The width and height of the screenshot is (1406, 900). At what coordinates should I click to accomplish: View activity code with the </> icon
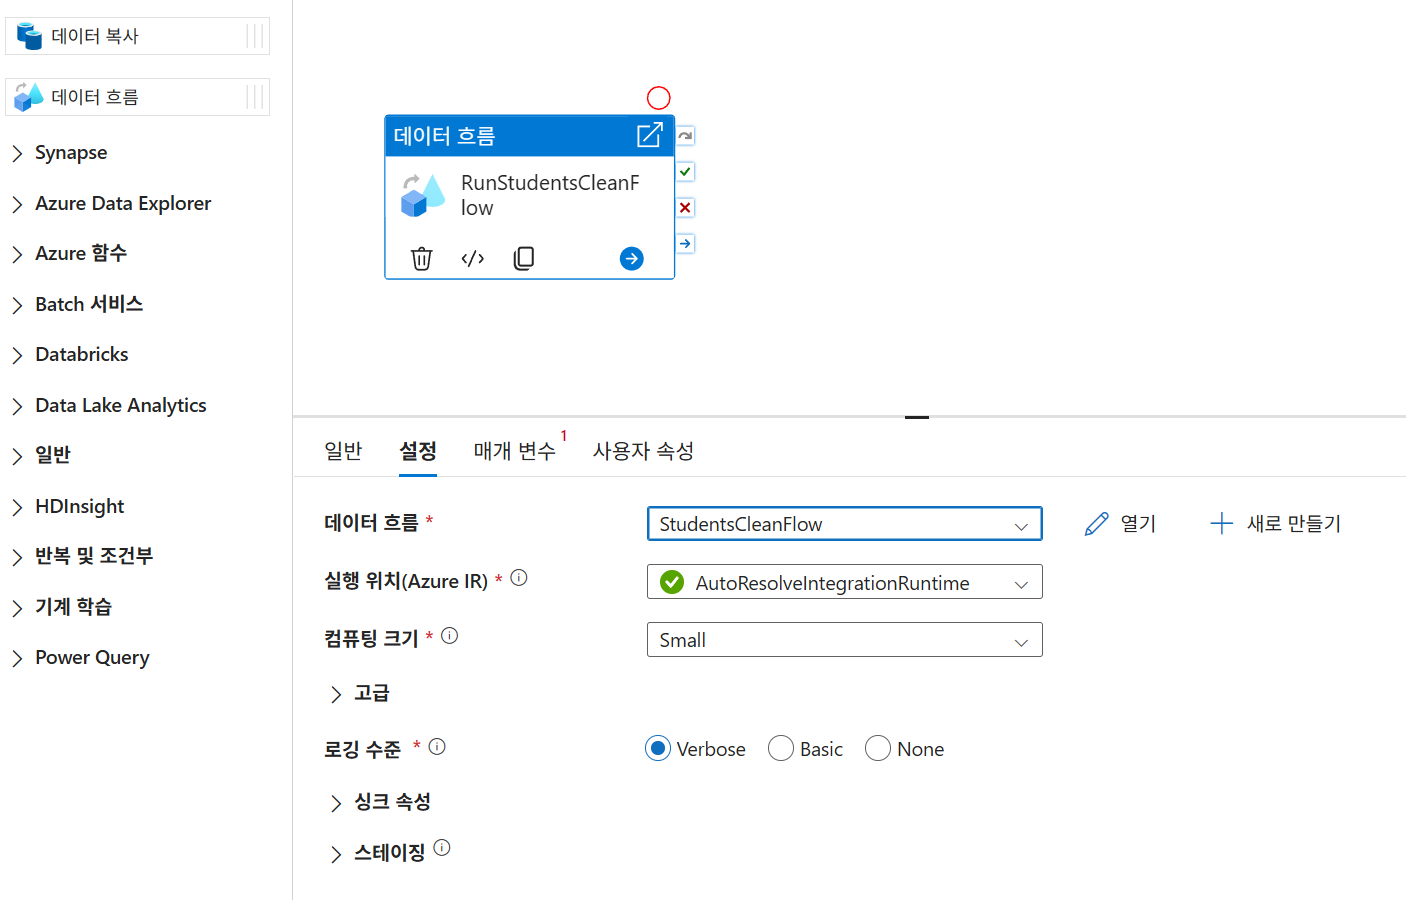click(473, 258)
